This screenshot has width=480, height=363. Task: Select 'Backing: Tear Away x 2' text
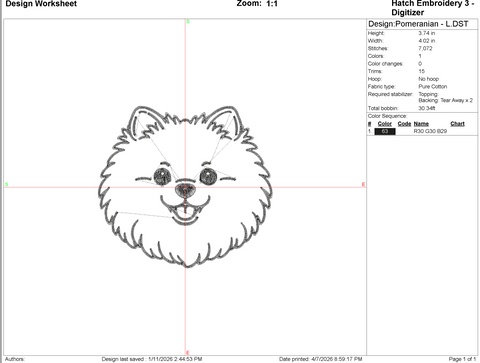(446, 100)
